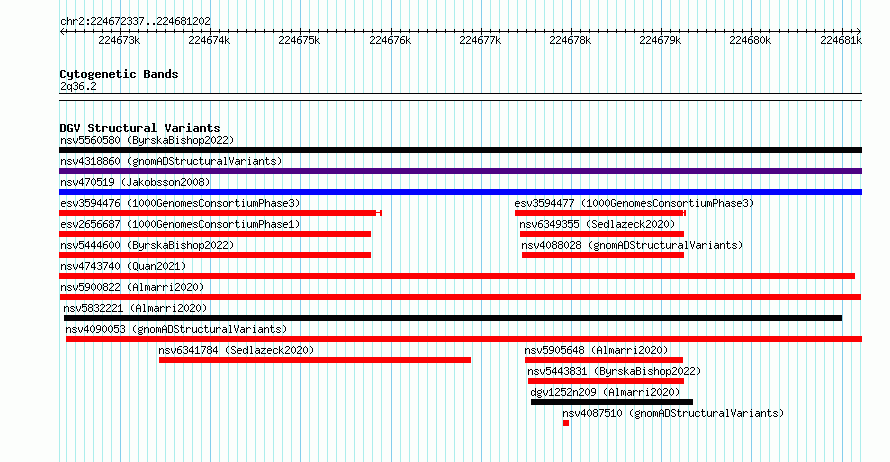Click the nsv4318860 gnomADStructuralVariants label

pyautogui.click(x=171, y=161)
